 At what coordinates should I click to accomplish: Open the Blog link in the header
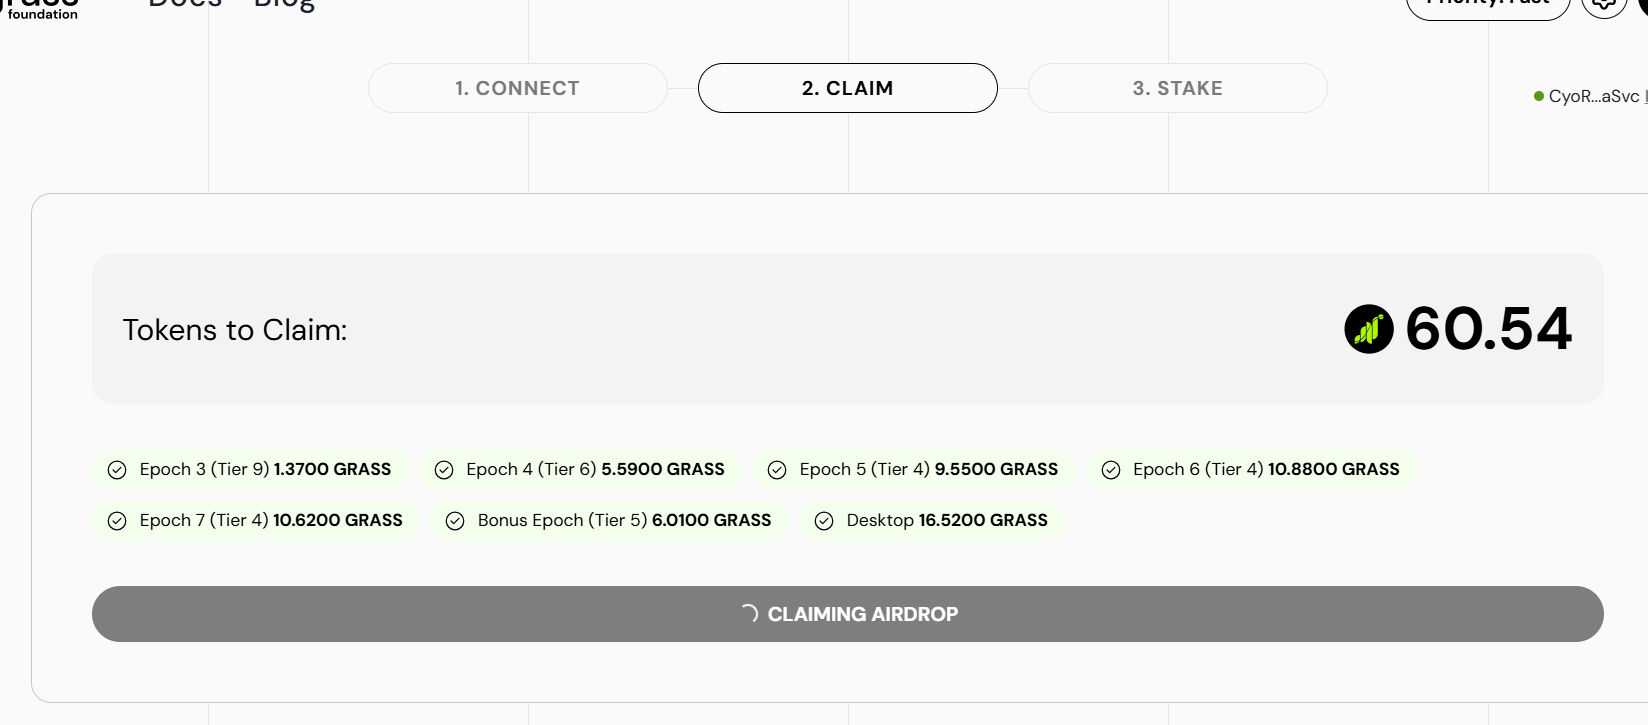click(x=285, y=5)
